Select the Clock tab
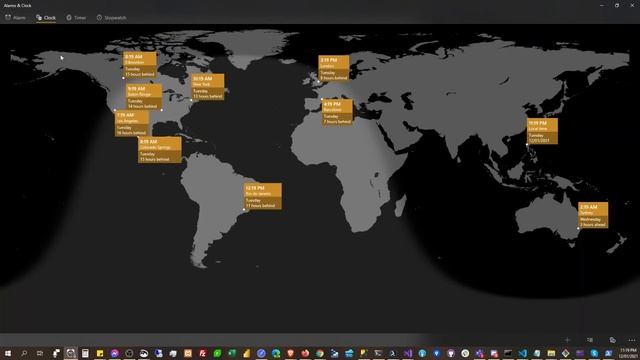 click(46, 18)
